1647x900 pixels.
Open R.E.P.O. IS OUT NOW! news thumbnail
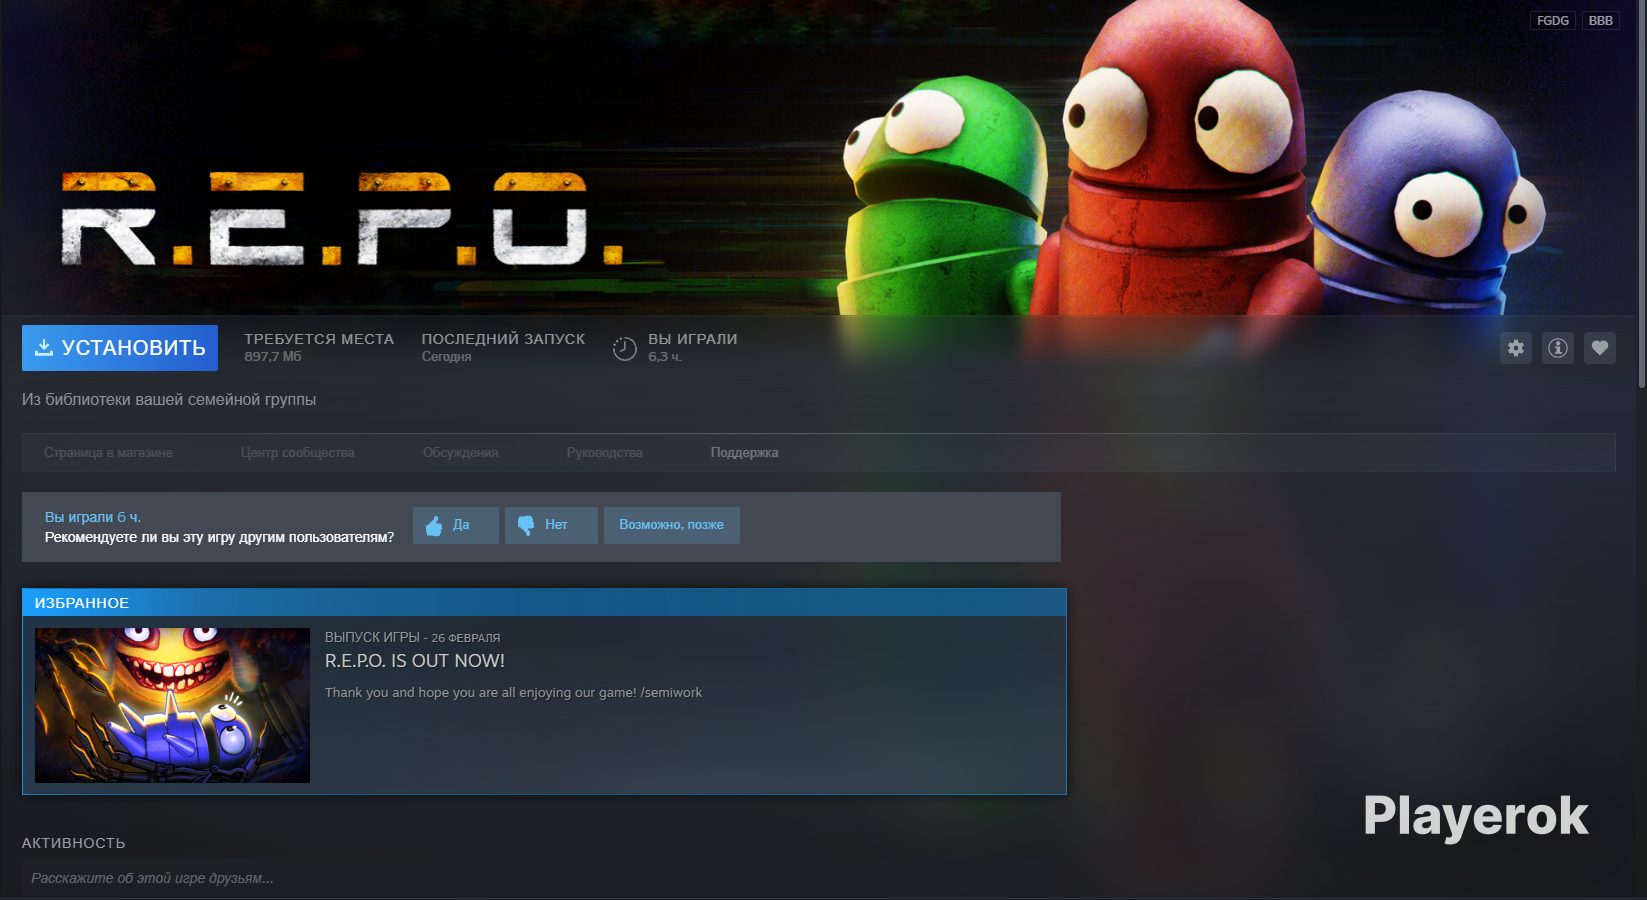click(172, 705)
